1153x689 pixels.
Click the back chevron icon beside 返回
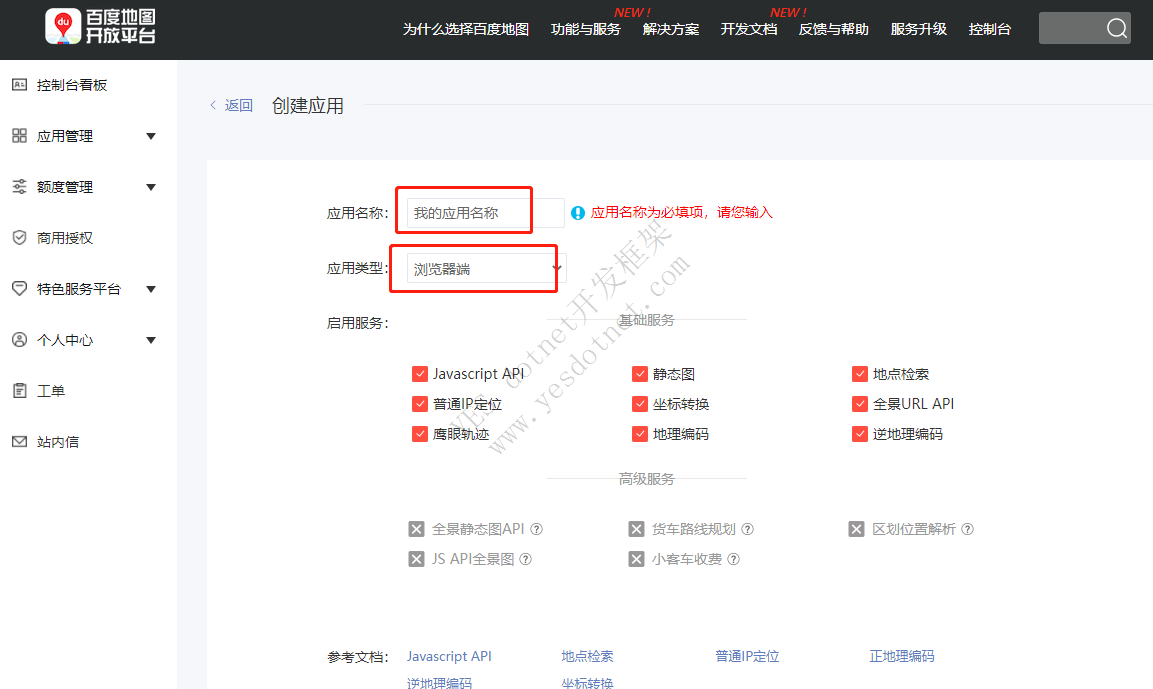(213, 105)
